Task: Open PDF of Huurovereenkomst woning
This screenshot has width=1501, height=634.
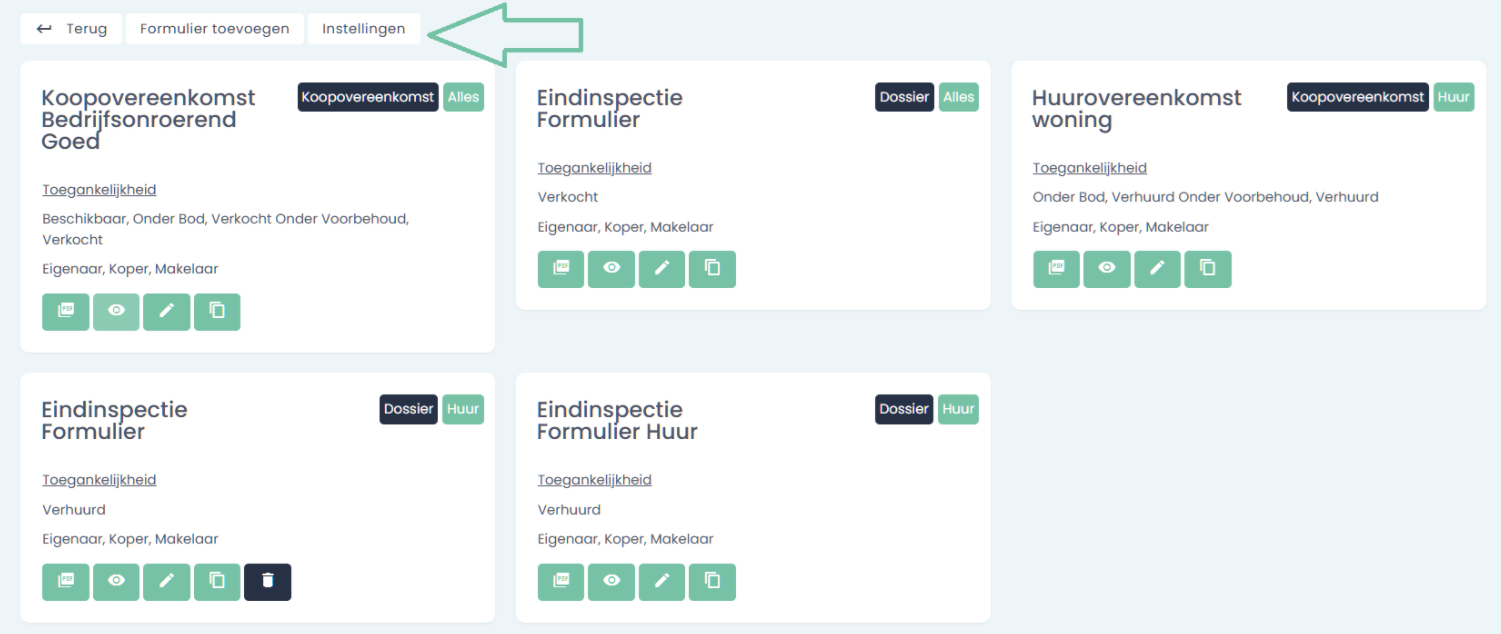Action: coord(1056,269)
